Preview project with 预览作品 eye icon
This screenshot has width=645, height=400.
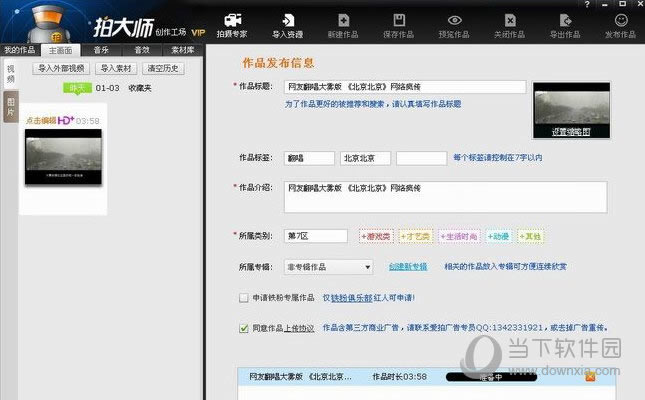455,24
